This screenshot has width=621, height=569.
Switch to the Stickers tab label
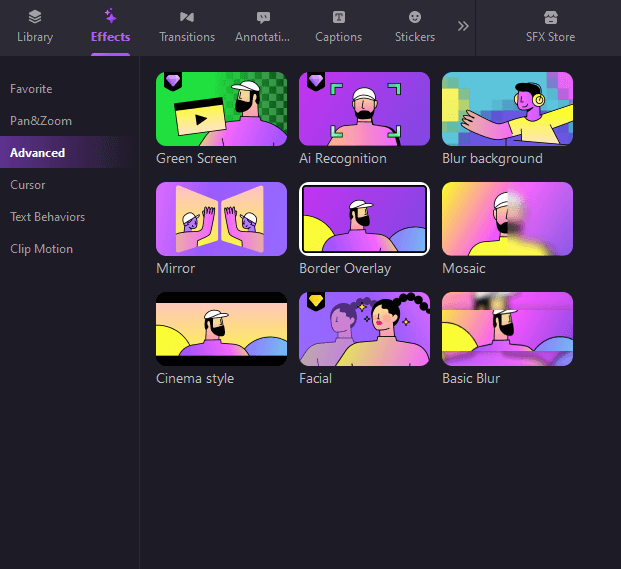click(x=415, y=37)
